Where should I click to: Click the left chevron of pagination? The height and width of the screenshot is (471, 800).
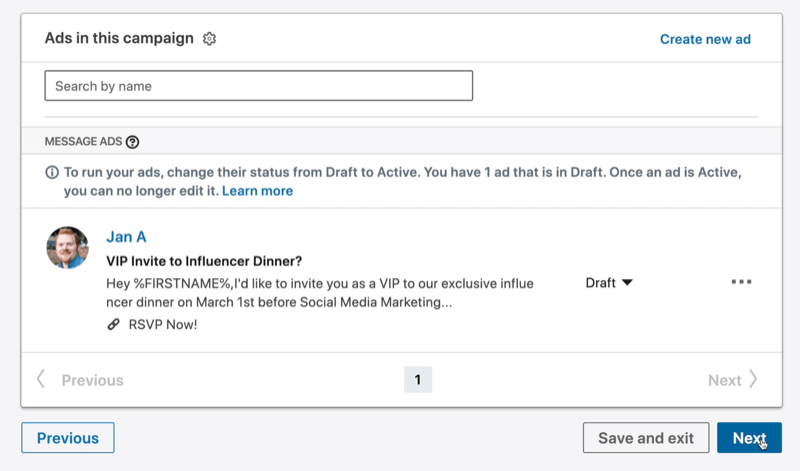(41, 379)
